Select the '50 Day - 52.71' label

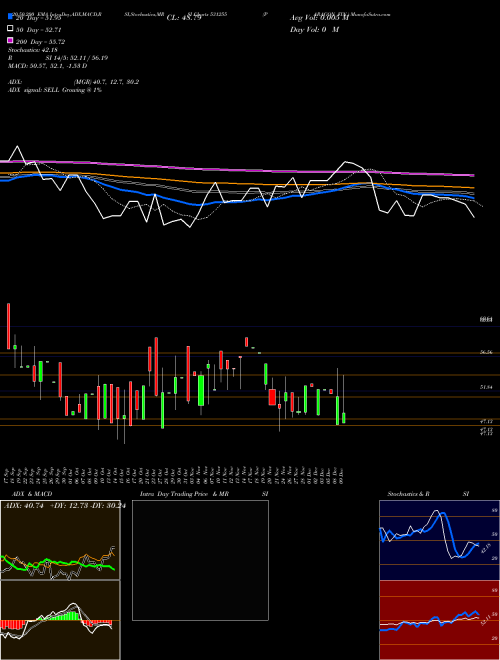[x=38, y=30]
